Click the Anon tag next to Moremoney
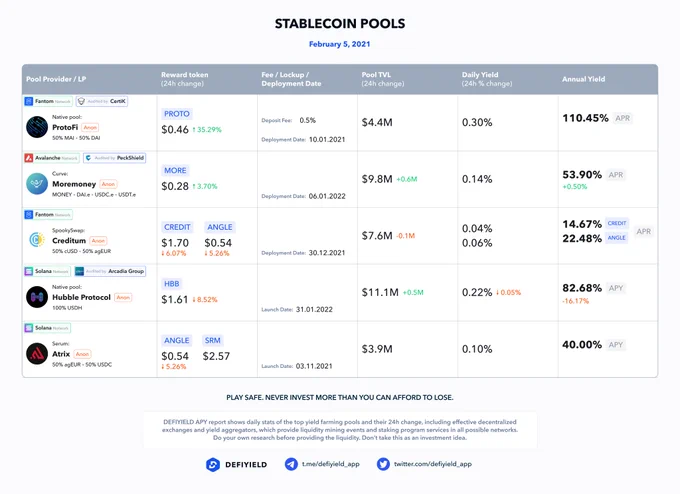680x494 pixels. [x=108, y=184]
